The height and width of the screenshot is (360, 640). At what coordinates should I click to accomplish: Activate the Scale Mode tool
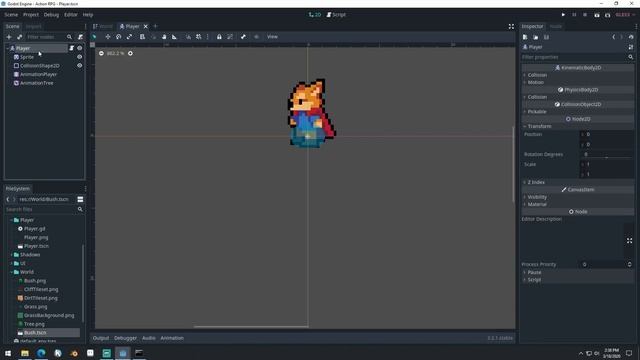pyautogui.click(x=129, y=37)
